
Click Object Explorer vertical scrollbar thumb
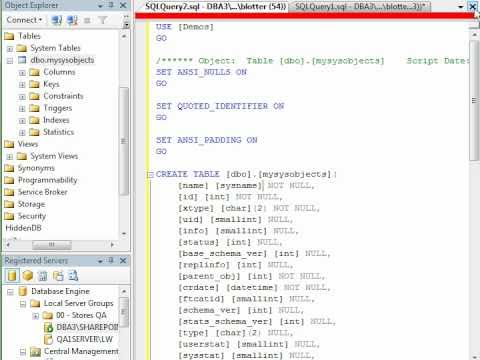(124, 141)
